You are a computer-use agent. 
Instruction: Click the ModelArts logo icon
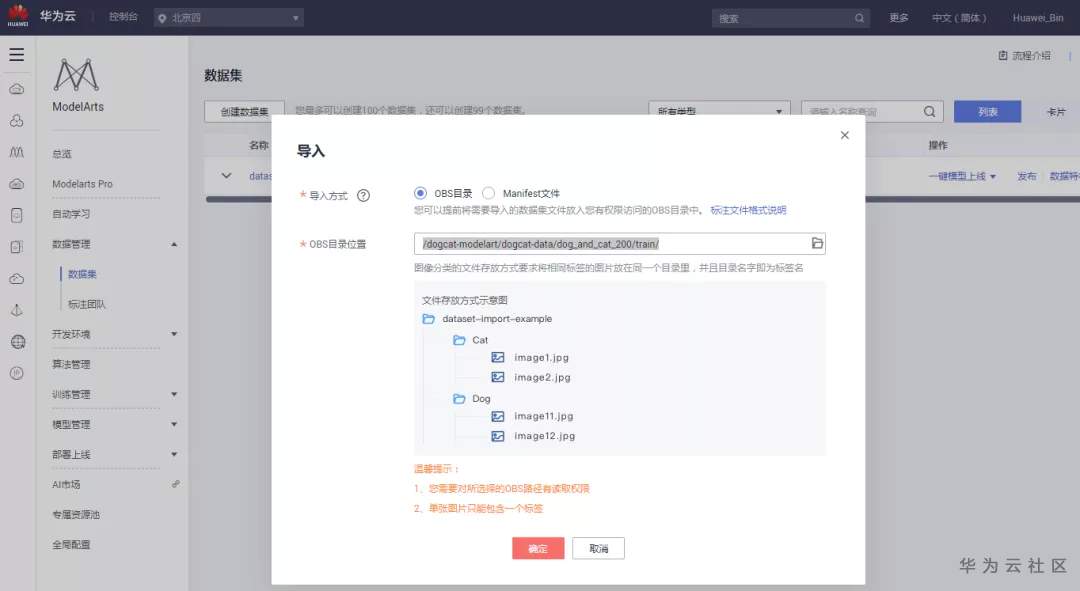pos(76,74)
